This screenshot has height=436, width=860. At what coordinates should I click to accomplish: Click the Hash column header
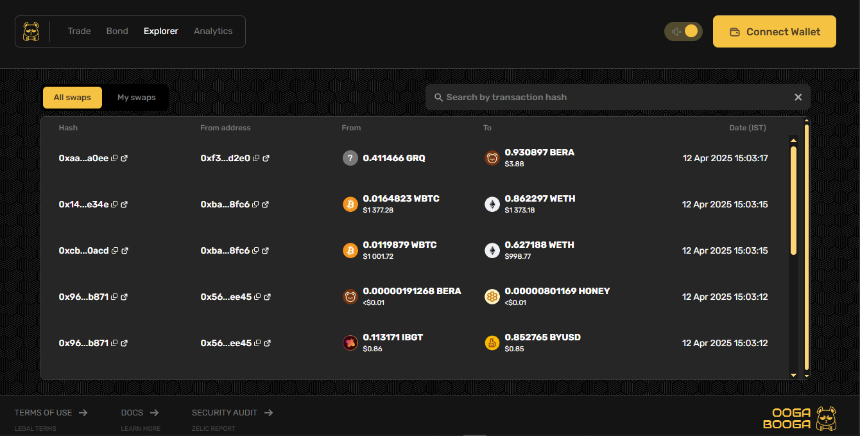[x=68, y=128]
